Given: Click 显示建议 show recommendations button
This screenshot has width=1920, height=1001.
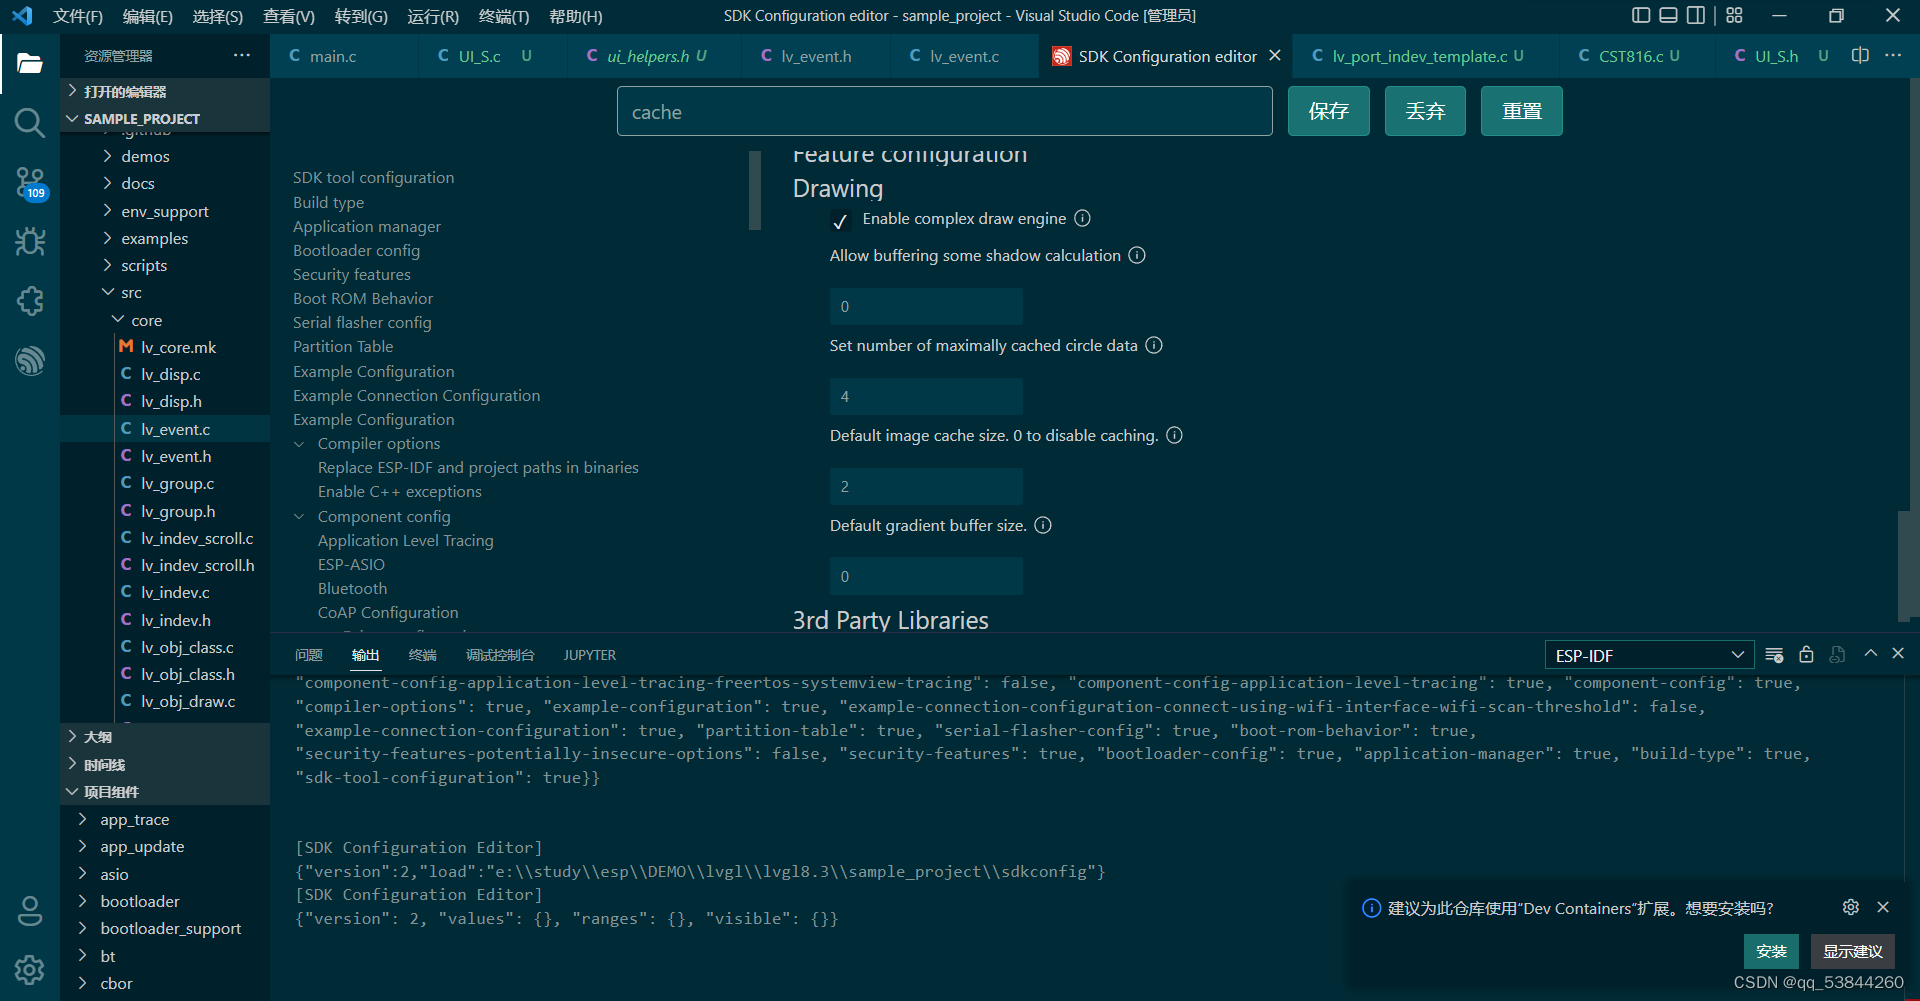Looking at the screenshot, I should 1853,951.
